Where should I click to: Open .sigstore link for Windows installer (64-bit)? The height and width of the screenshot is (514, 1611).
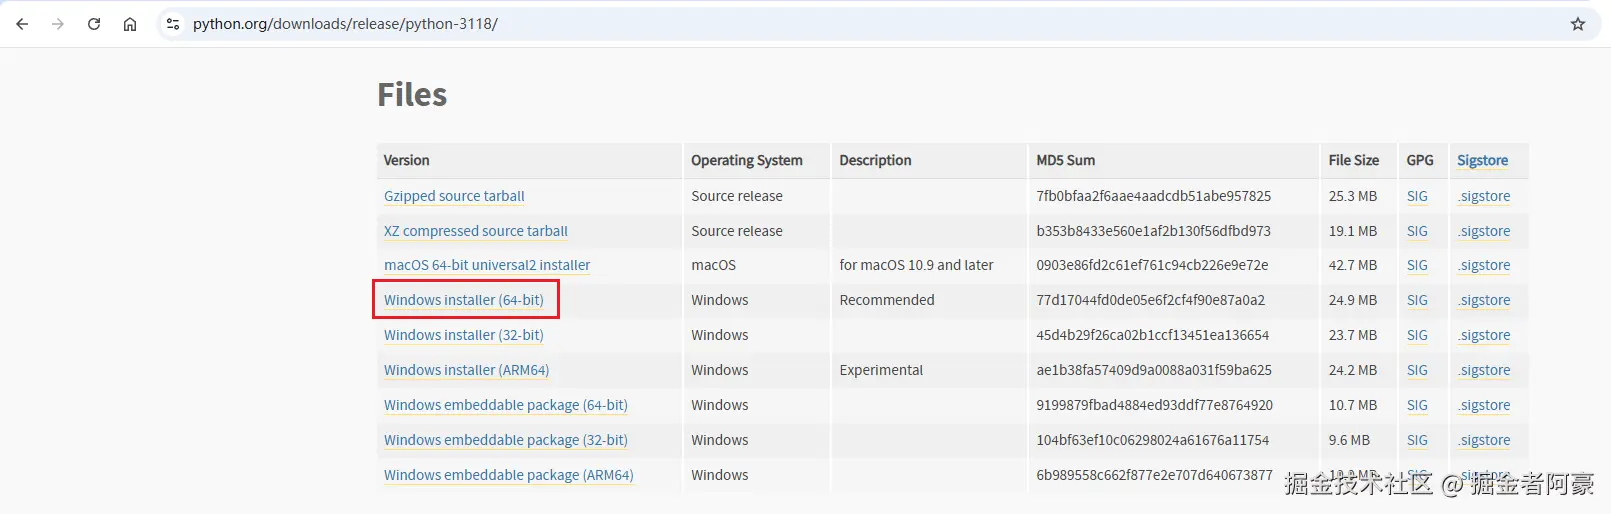[1484, 300]
